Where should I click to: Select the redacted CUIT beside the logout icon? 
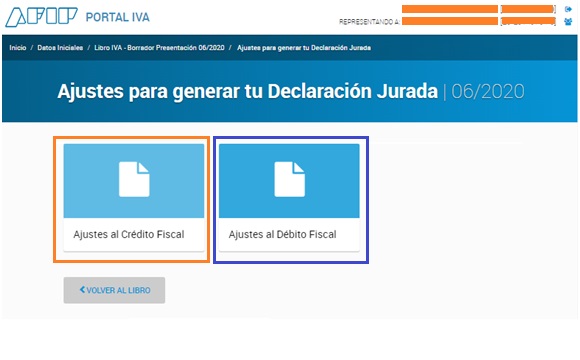pyautogui.click(x=528, y=9)
